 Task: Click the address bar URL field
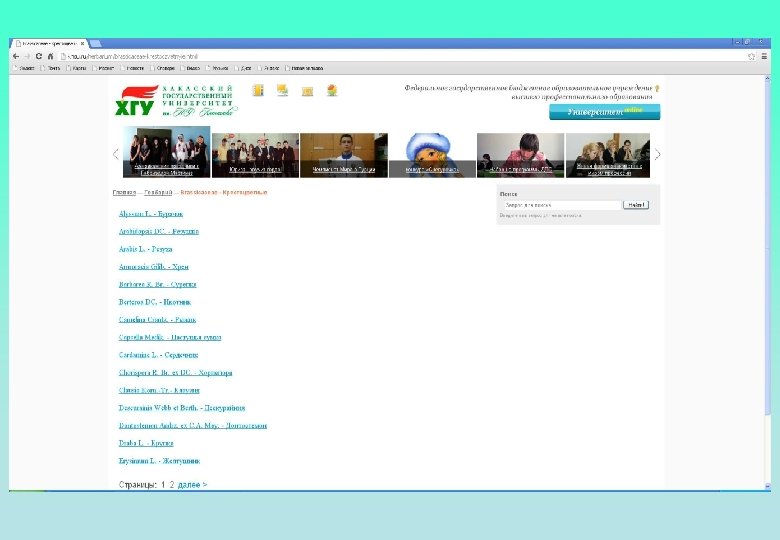[x=403, y=57]
